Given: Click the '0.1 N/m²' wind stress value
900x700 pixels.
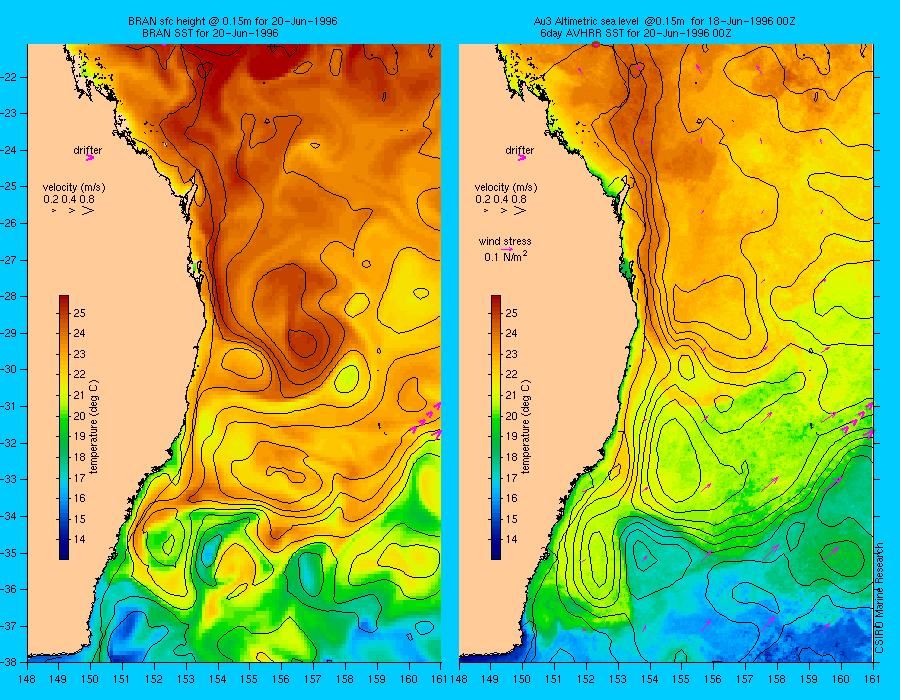Looking at the screenshot, I should (506, 256).
